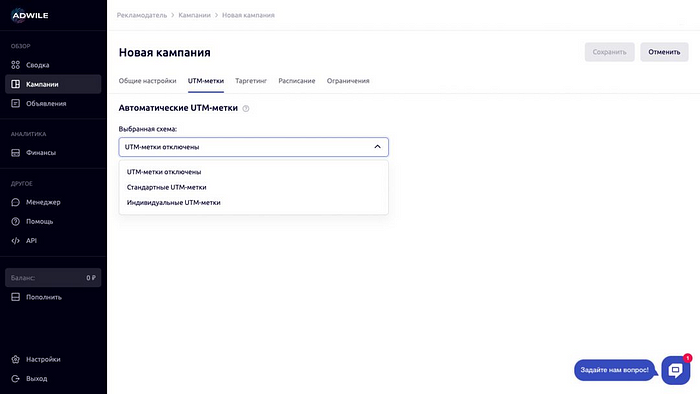Click the Кампании sidebar icon
The height and width of the screenshot is (394, 700).
[x=16, y=84]
